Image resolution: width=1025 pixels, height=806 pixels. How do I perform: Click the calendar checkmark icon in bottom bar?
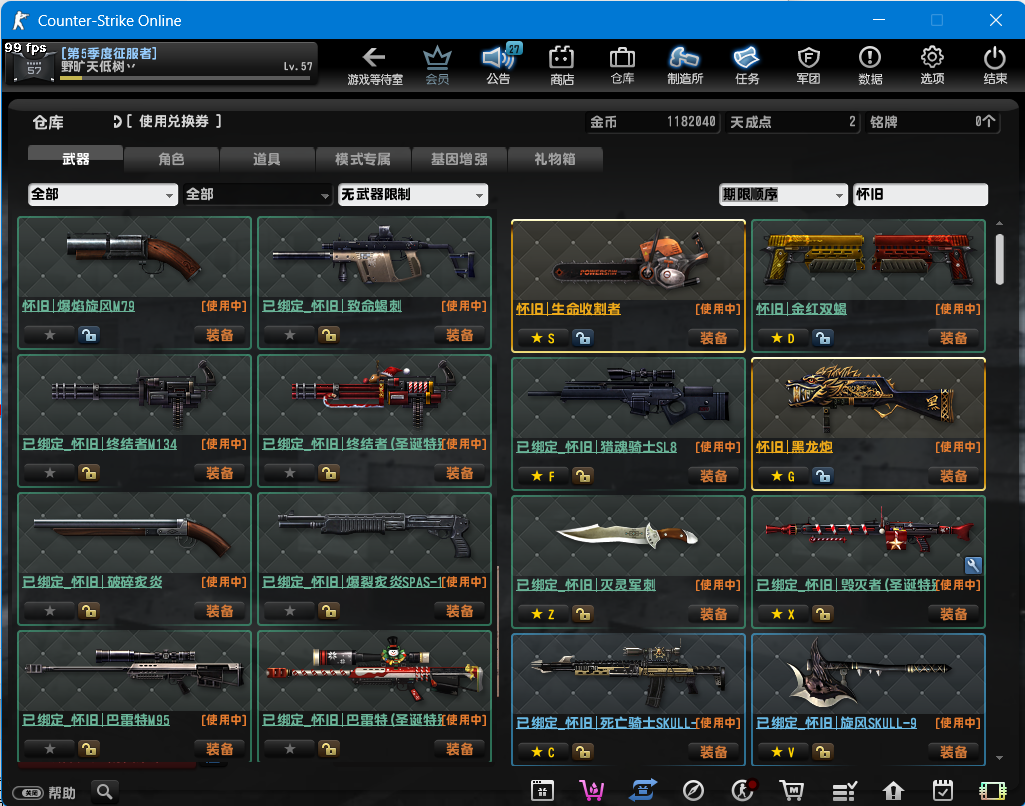[943, 791]
